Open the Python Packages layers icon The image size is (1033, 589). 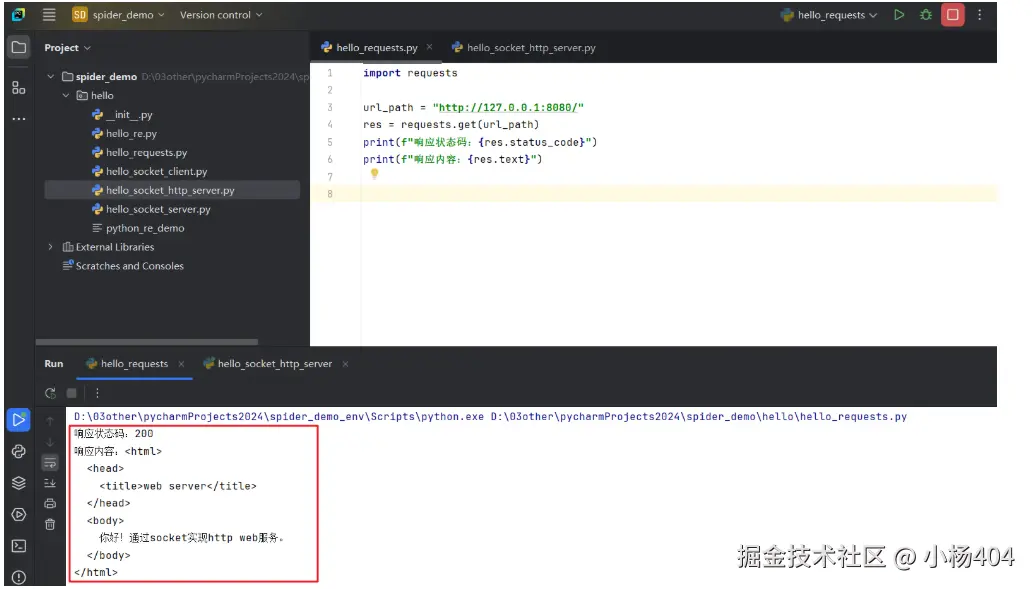tap(18, 483)
